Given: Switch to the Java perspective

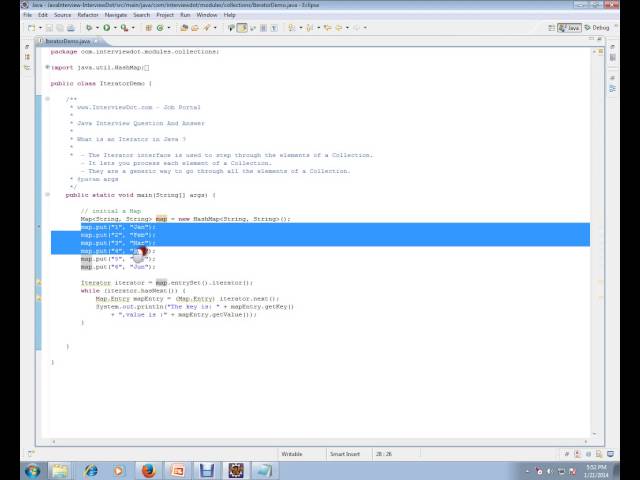Looking at the screenshot, I should pos(569,28).
